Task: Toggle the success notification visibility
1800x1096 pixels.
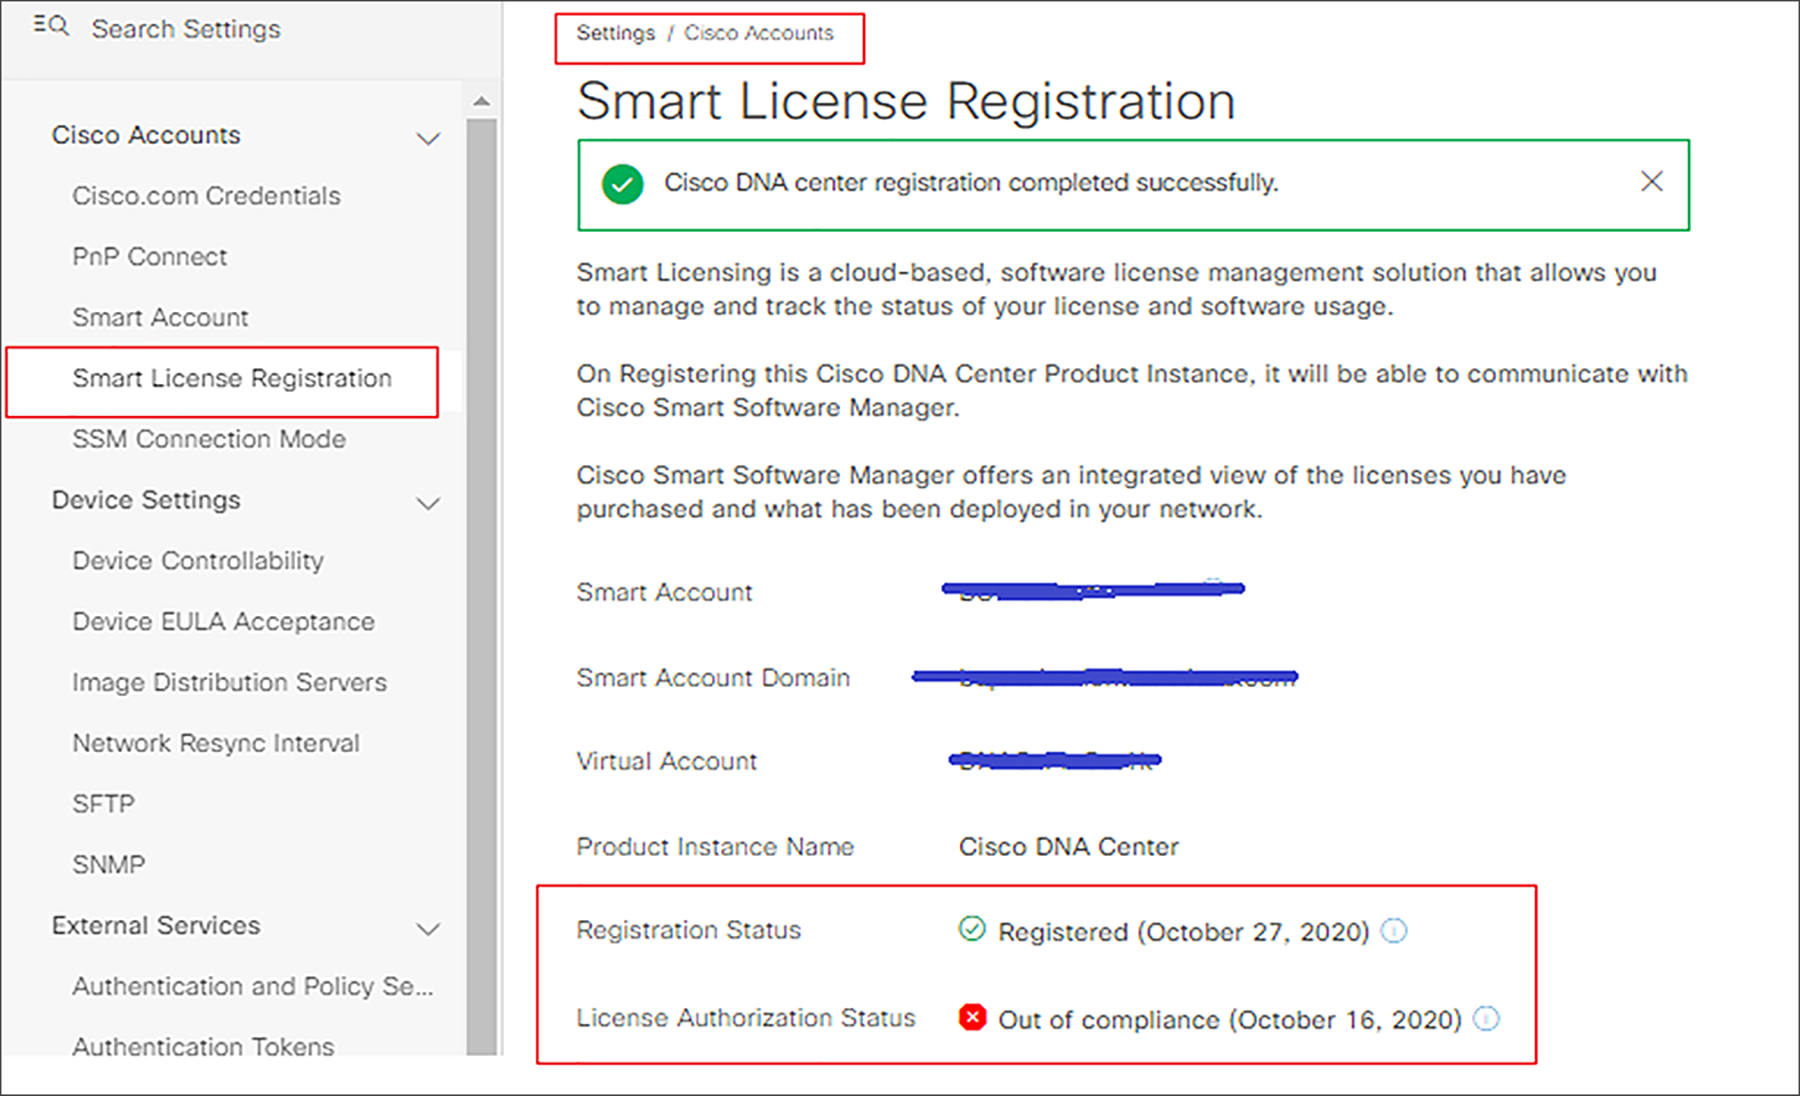Action: 1651,182
